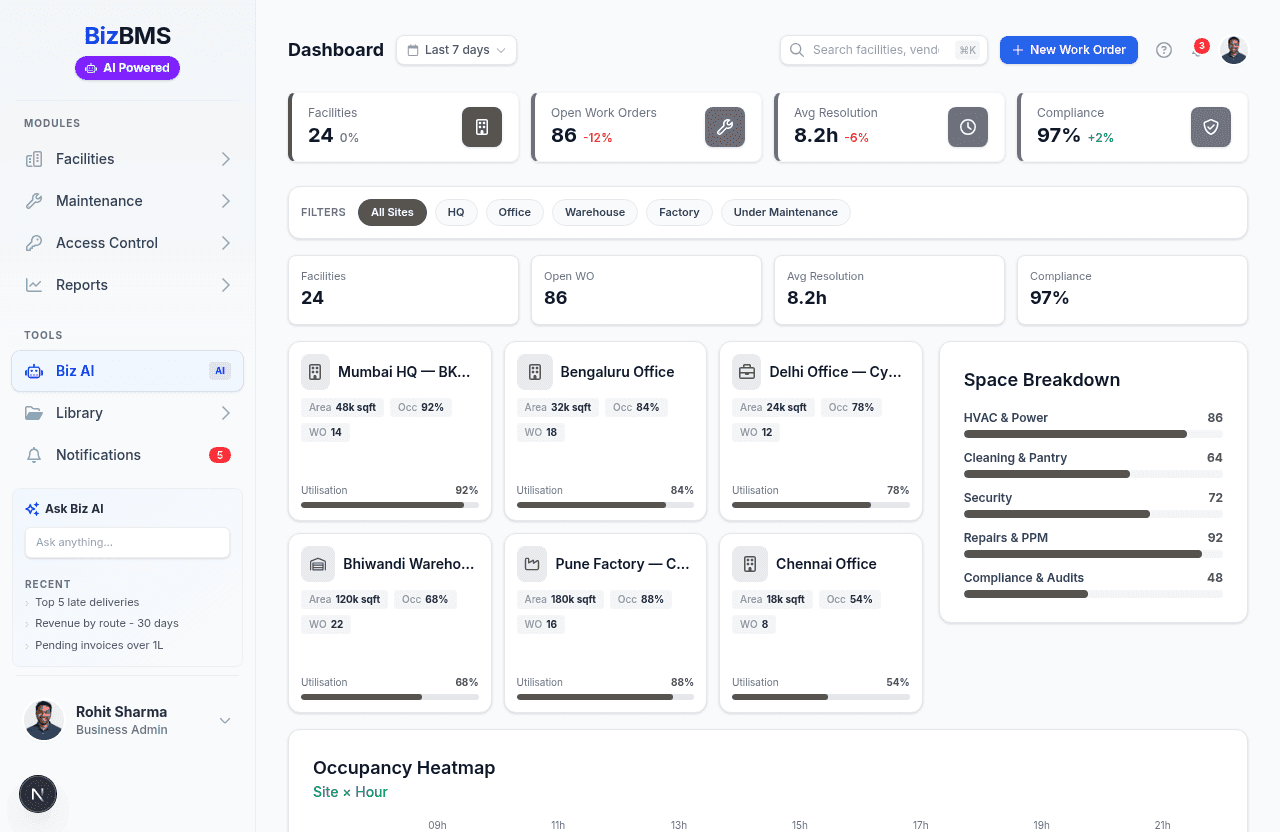
Task: Enable the Under Maintenance filter chip
Action: [785, 212]
